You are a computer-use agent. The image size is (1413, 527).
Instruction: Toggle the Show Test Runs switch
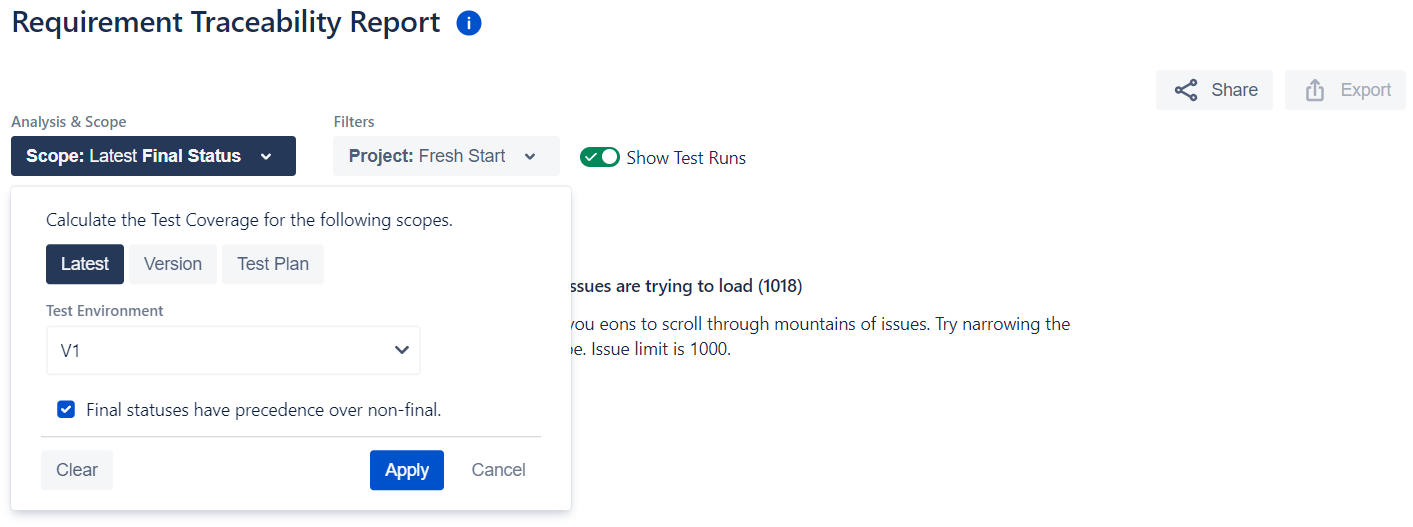click(x=600, y=157)
